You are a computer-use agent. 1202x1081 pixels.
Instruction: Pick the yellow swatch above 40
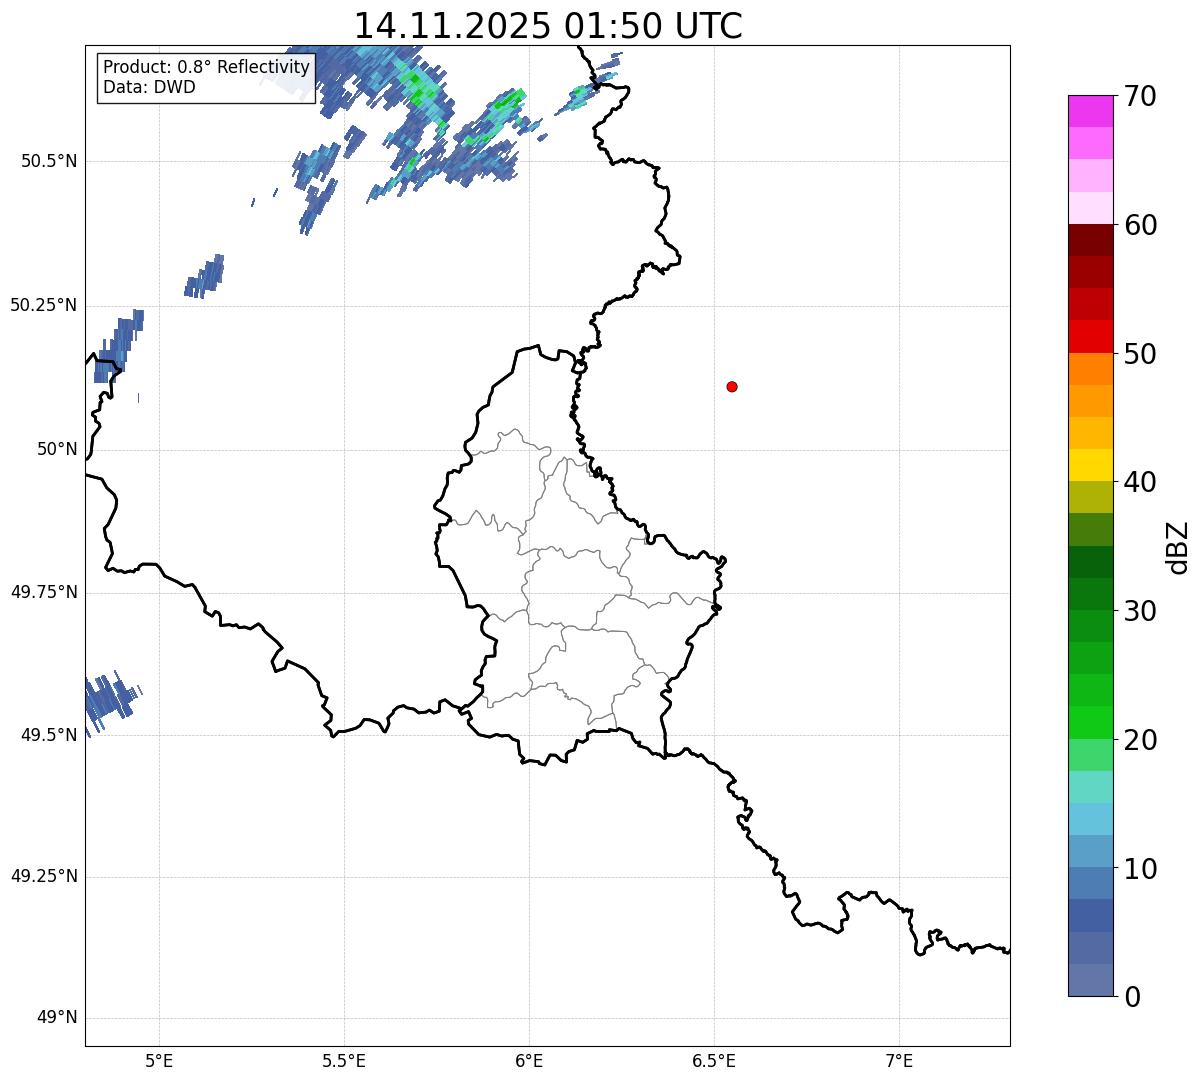coord(1090,465)
